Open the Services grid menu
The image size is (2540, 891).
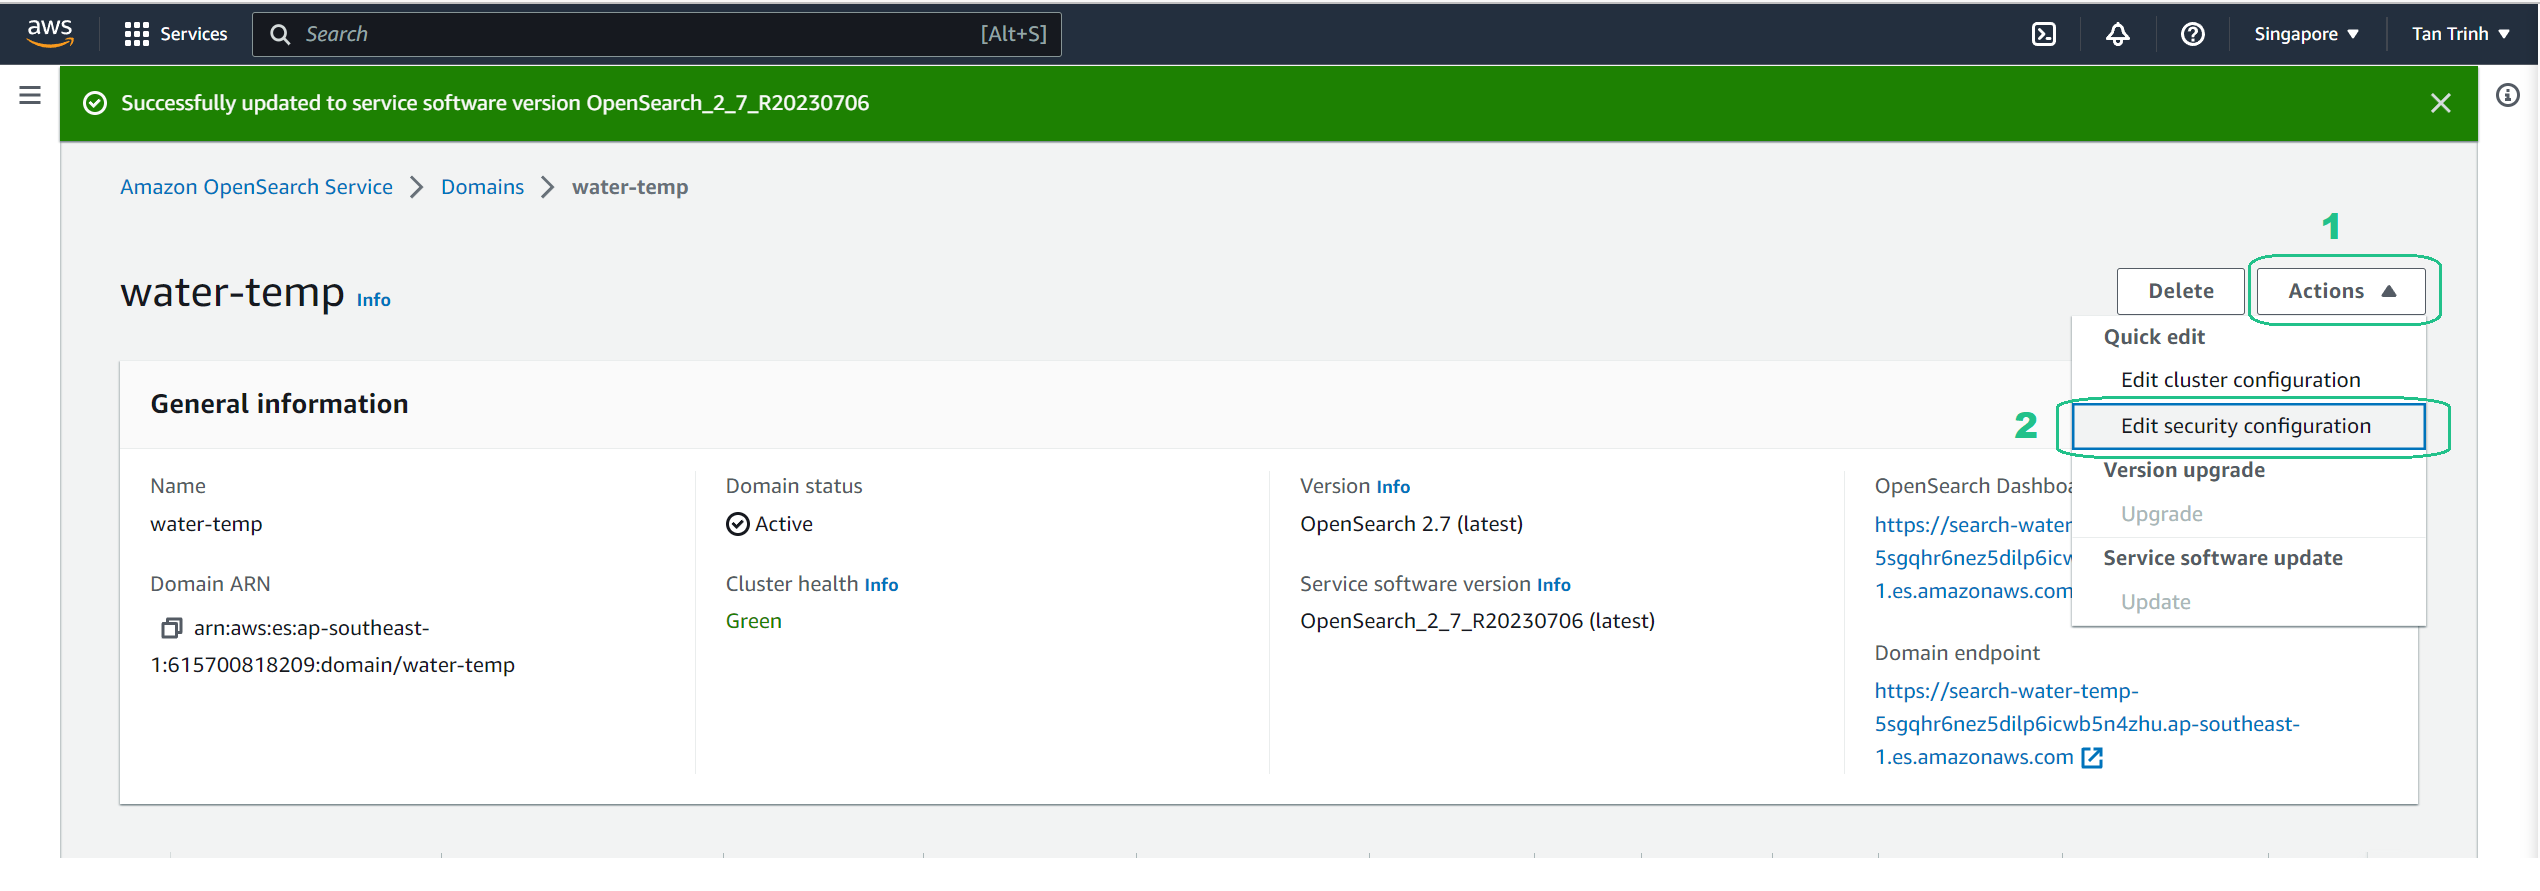[136, 34]
